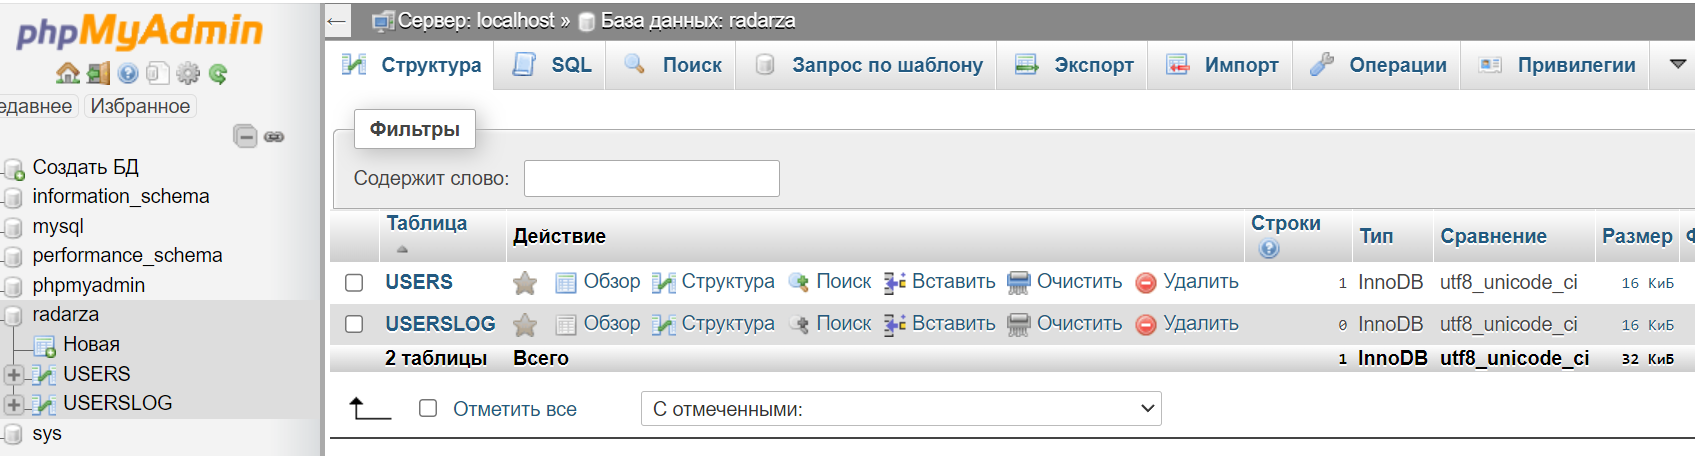This screenshot has height=456, width=1695.
Task: Click Поиск in the USERSLOG row
Action: [830, 323]
